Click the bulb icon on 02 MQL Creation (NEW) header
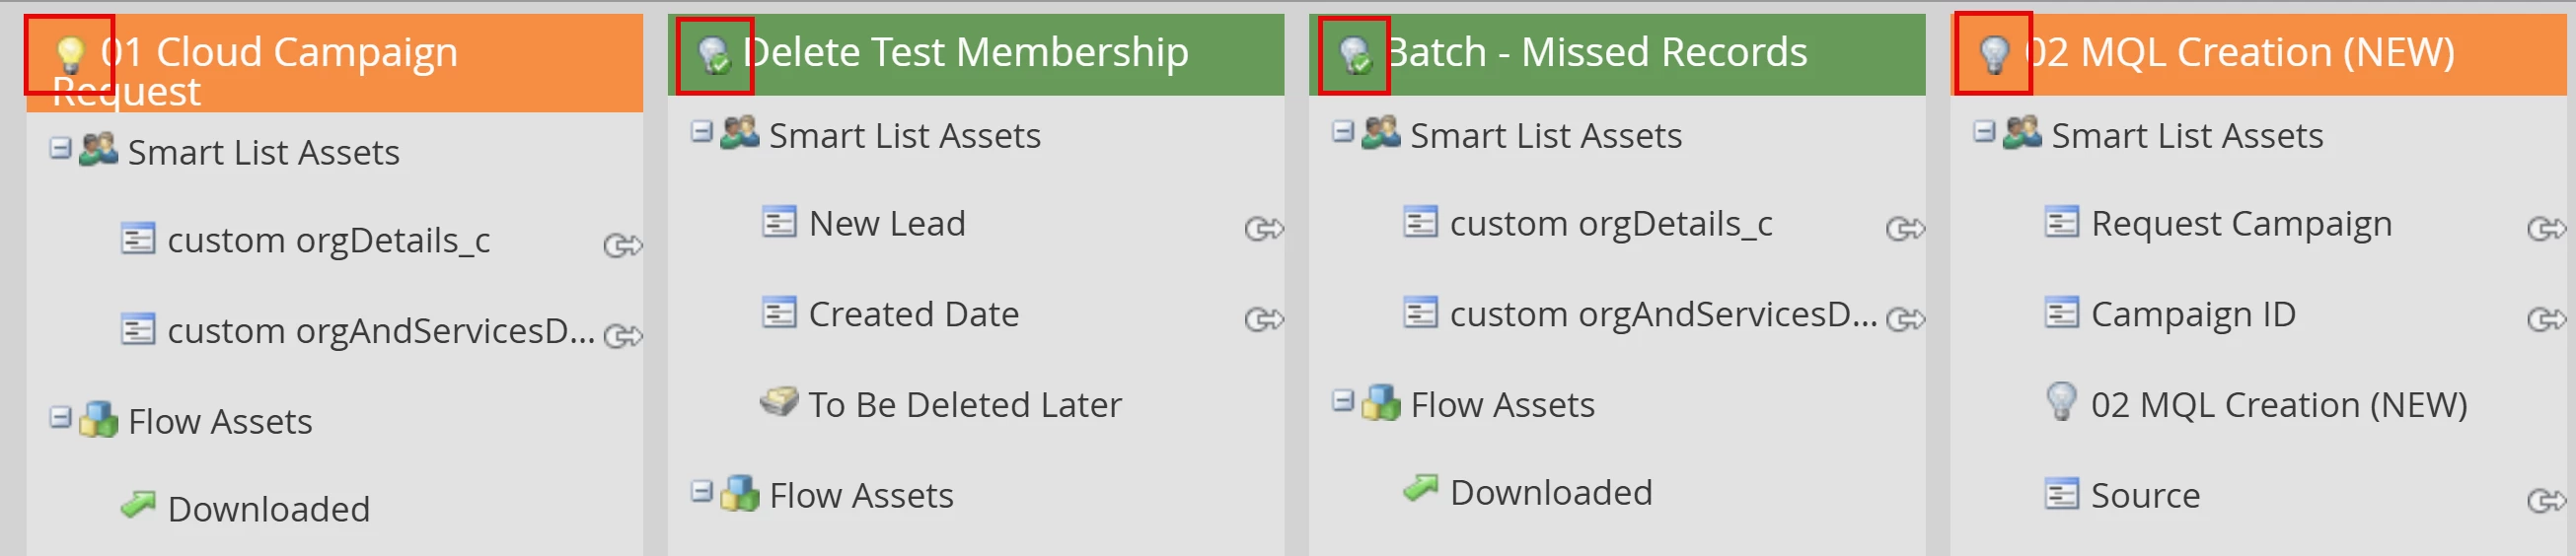 pyautogui.click(x=1994, y=54)
